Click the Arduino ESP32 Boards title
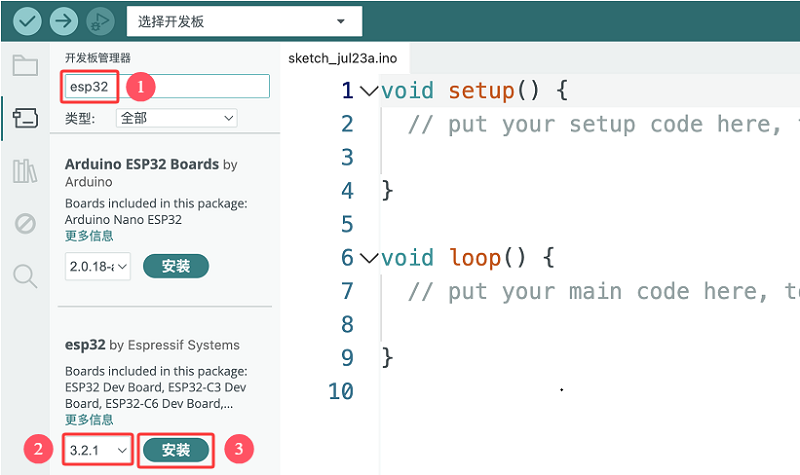This screenshot has width=800, height=475. (x=142, y=164)
